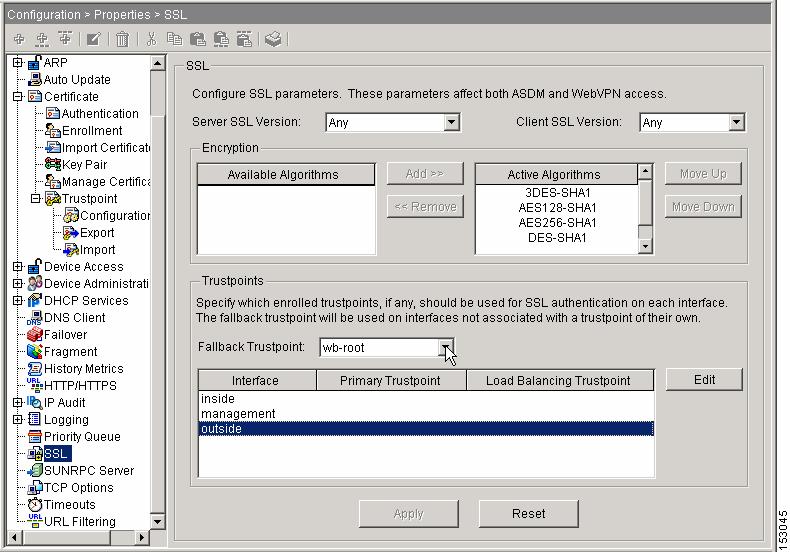
Task: Select 3DES-SHA1 in Active Algorithms
Action: [557, 193]
